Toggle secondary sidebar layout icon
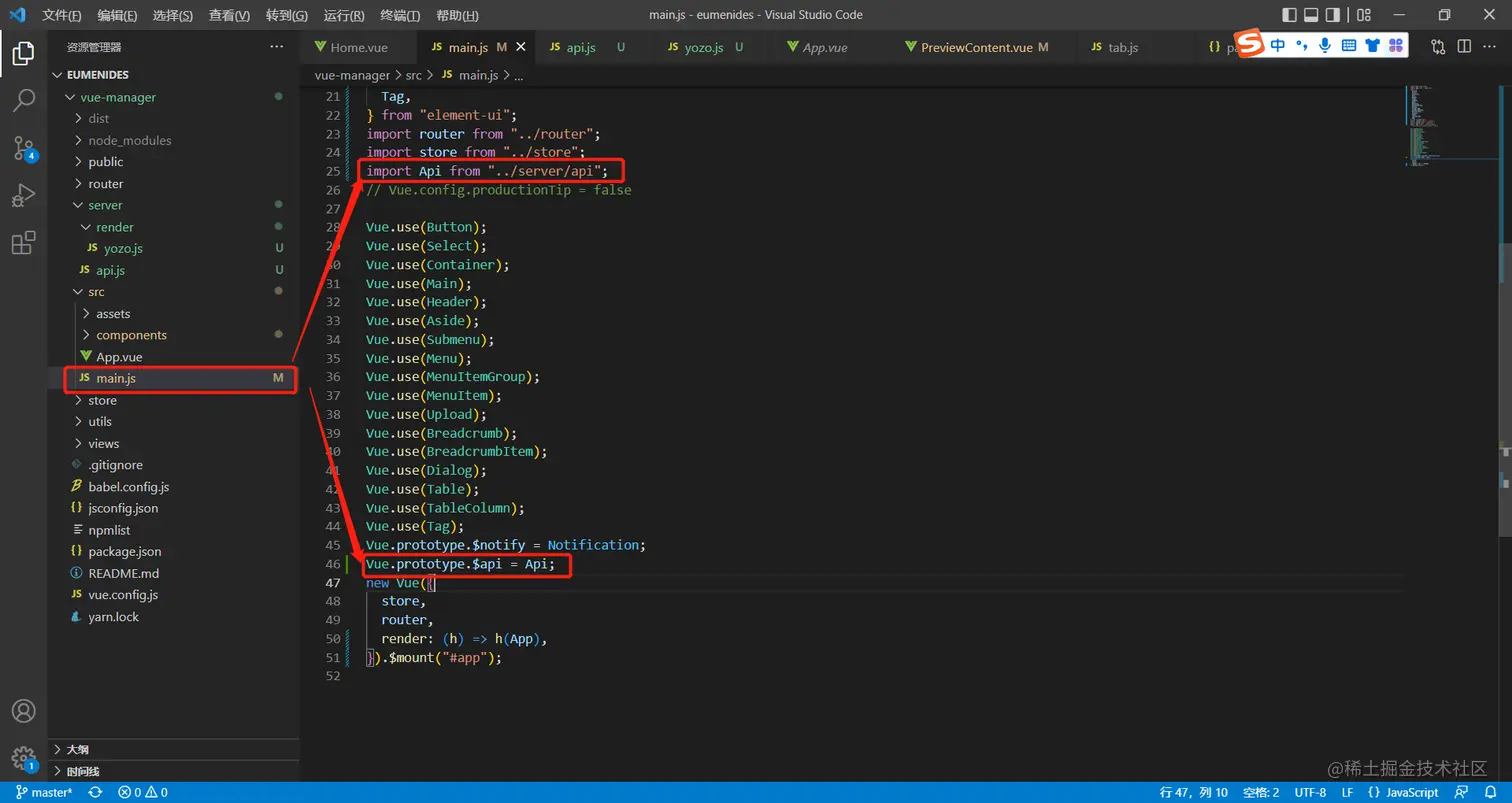 (1333, 15)
